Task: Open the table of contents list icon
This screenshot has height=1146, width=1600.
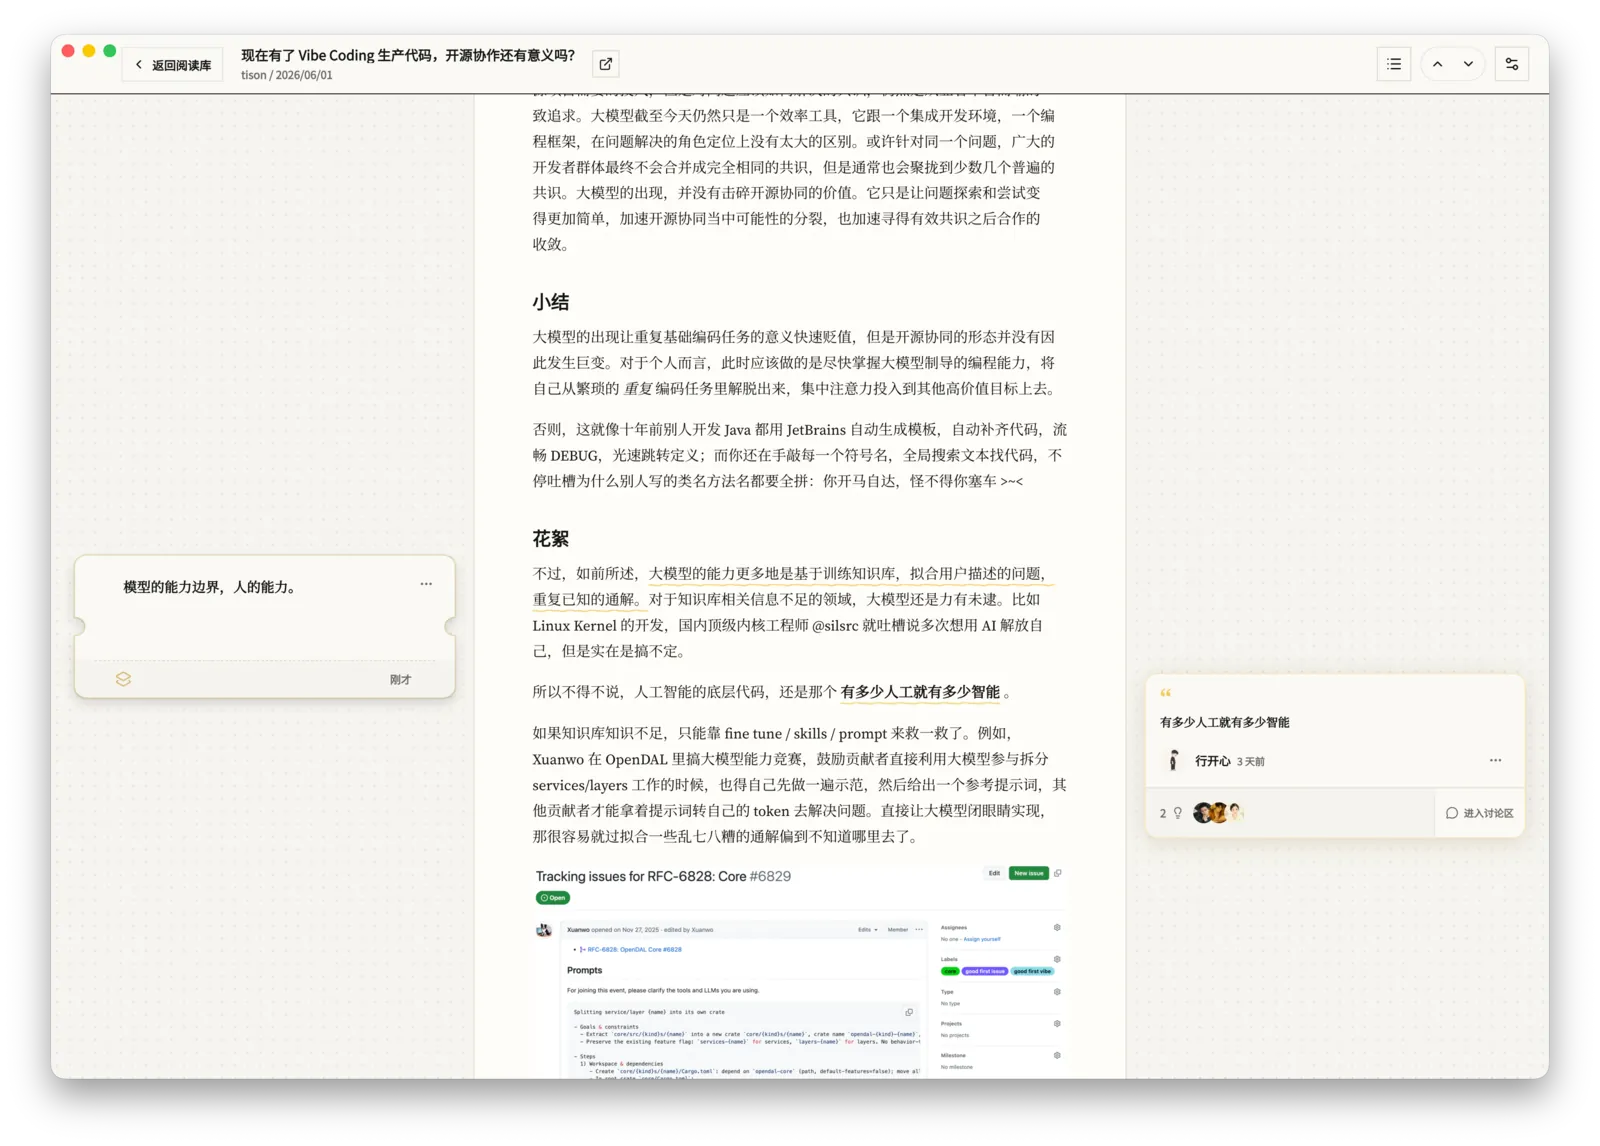Action: (x=1394, y=64)
